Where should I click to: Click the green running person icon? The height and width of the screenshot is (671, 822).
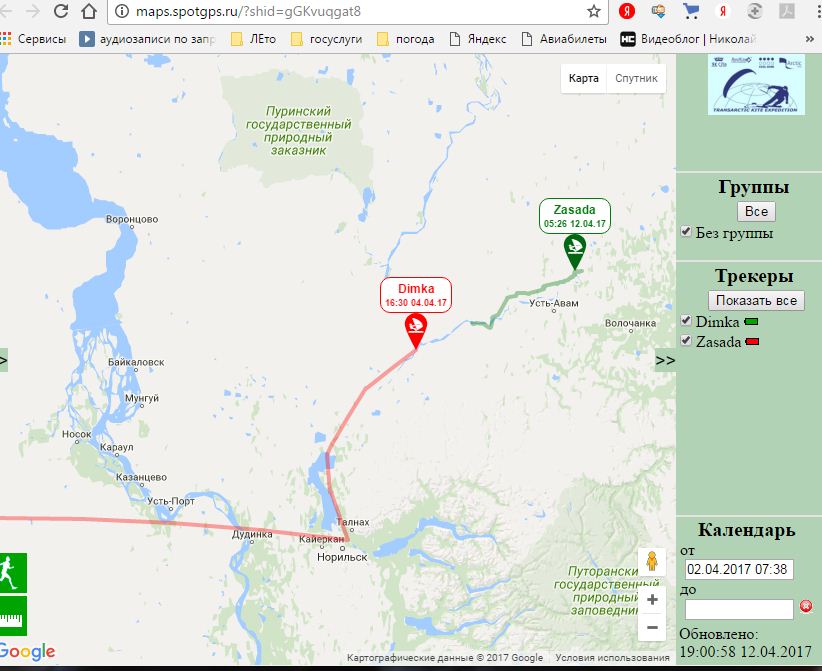click(13, 573)
